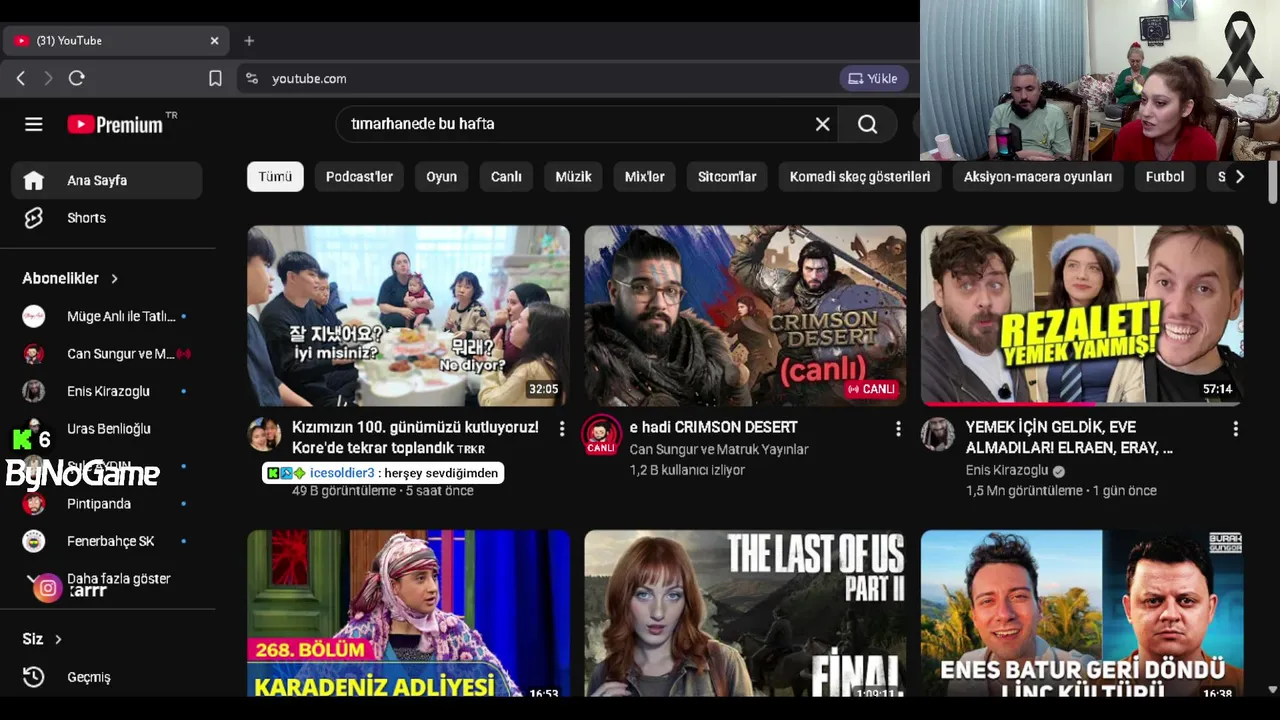Click the Yükle install button
The width and height of the screenshot is (1280, 720).
[873, 78]
